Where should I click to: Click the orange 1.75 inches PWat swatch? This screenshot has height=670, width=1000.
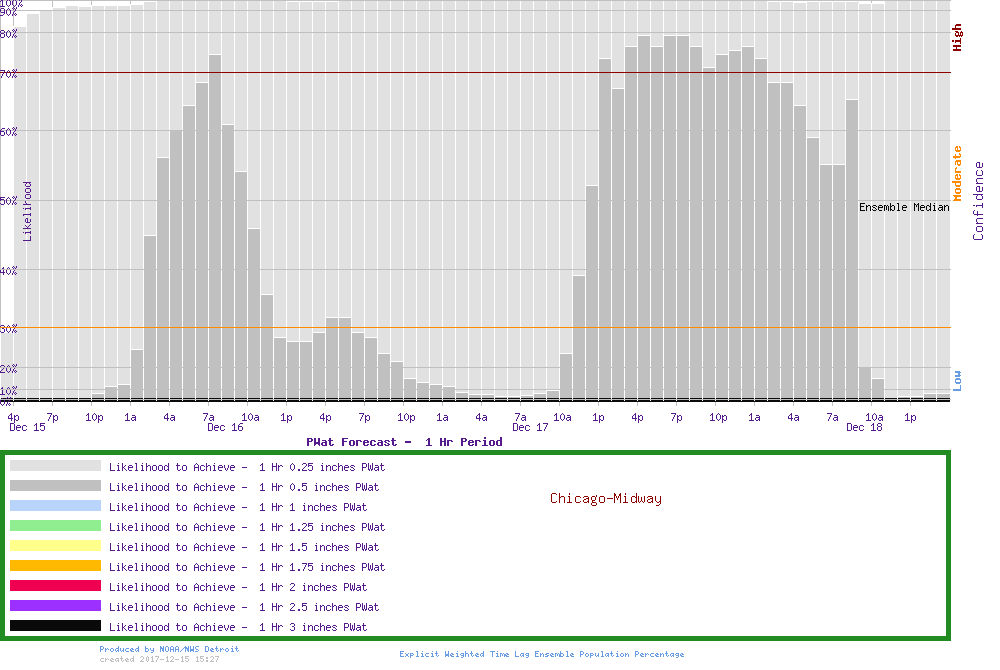tap(55, 566)
